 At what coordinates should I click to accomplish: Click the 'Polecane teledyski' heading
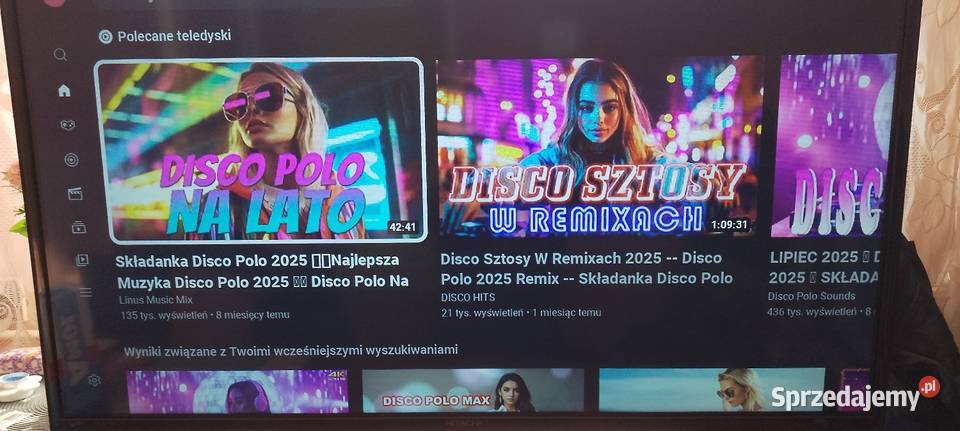[x=174, y=36]
